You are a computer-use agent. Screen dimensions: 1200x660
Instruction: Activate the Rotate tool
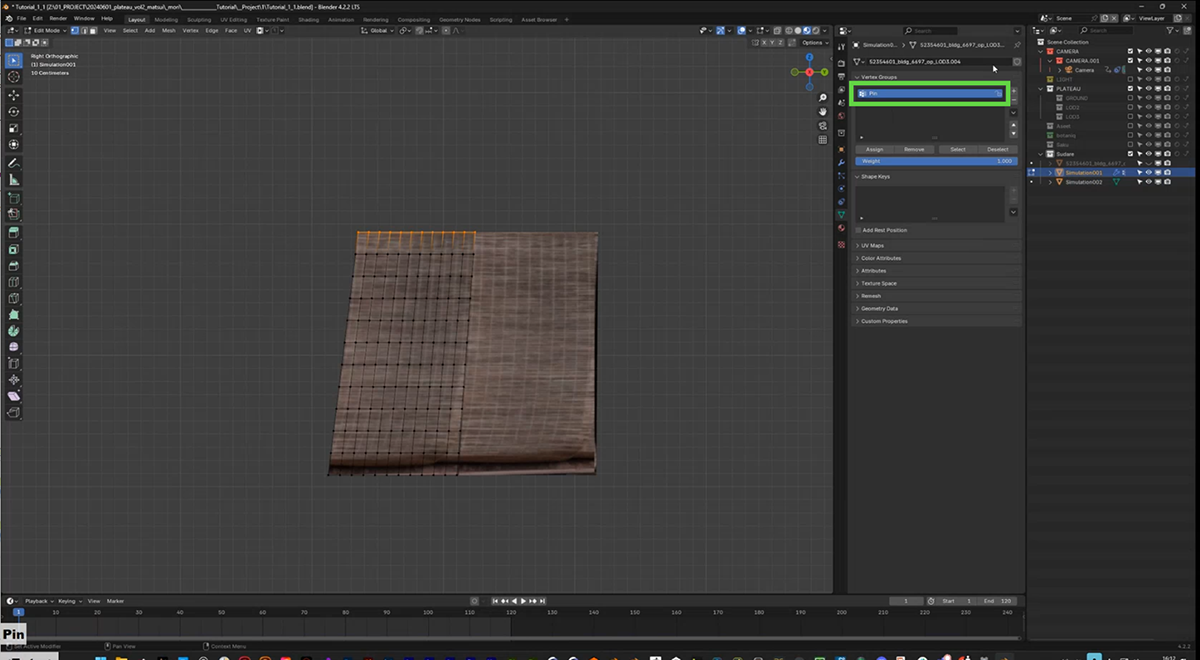[14, 112]
